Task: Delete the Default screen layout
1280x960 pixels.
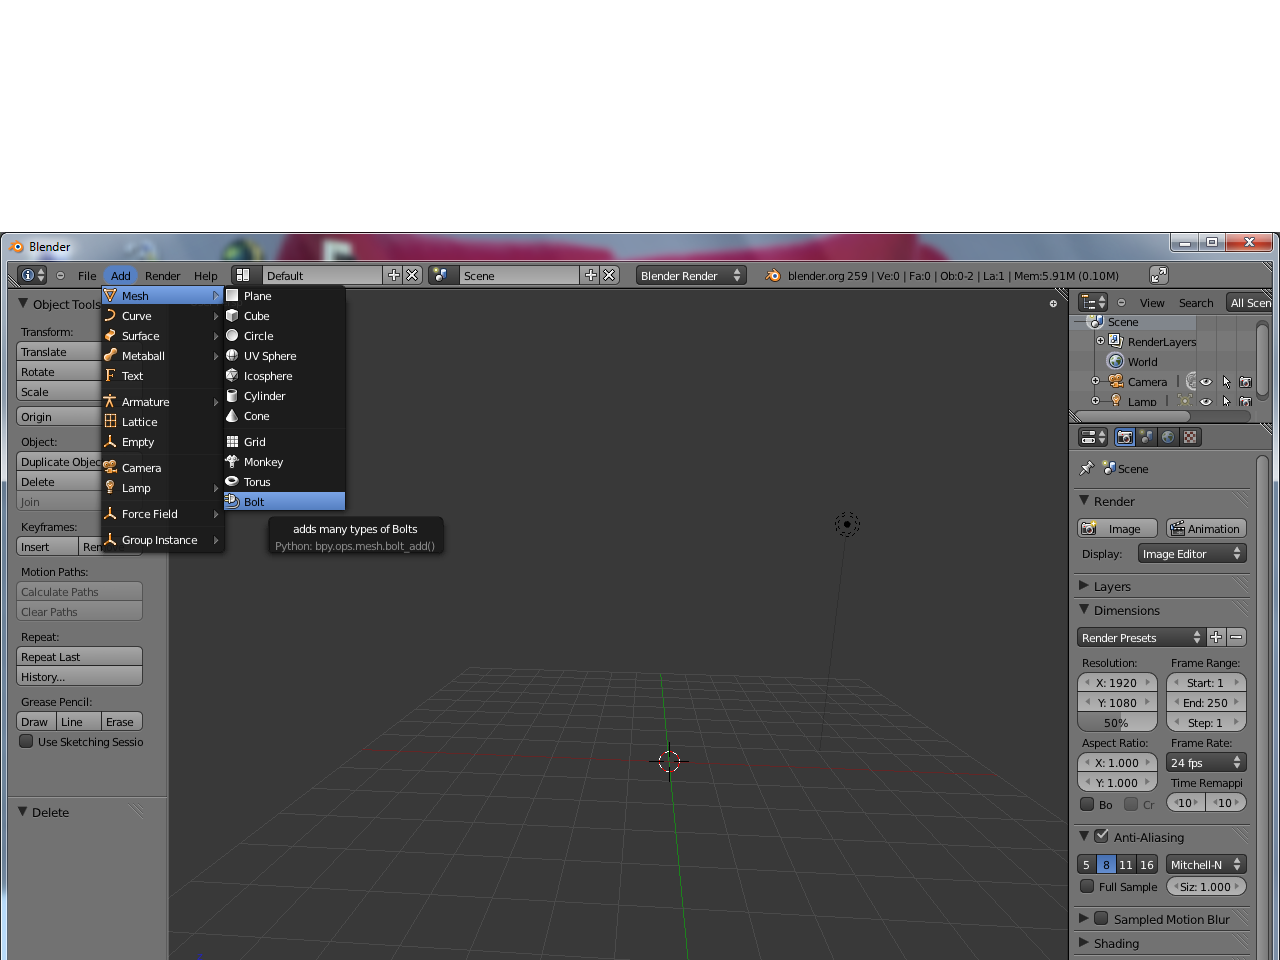Action: (x=412, y=275)
